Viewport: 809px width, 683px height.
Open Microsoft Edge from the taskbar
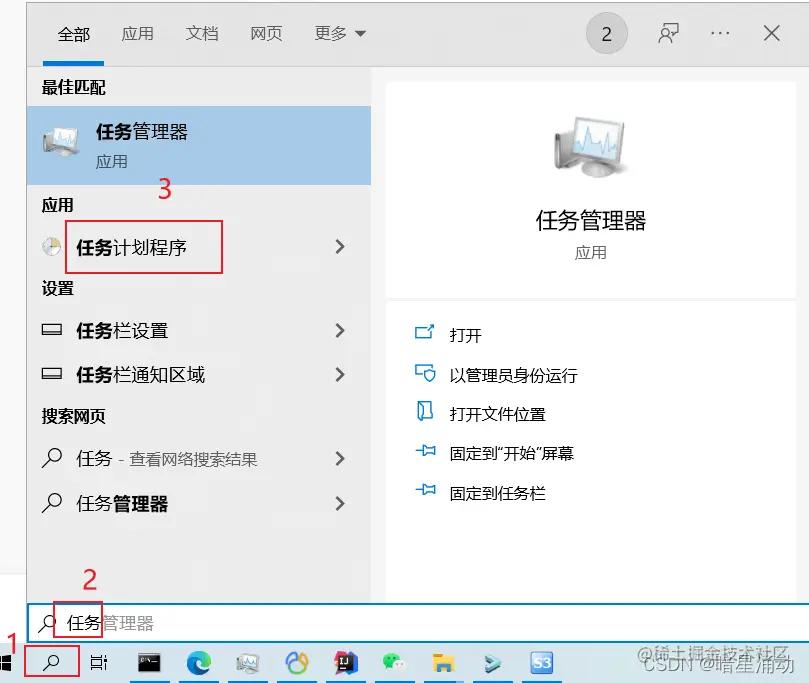[199, 662]
